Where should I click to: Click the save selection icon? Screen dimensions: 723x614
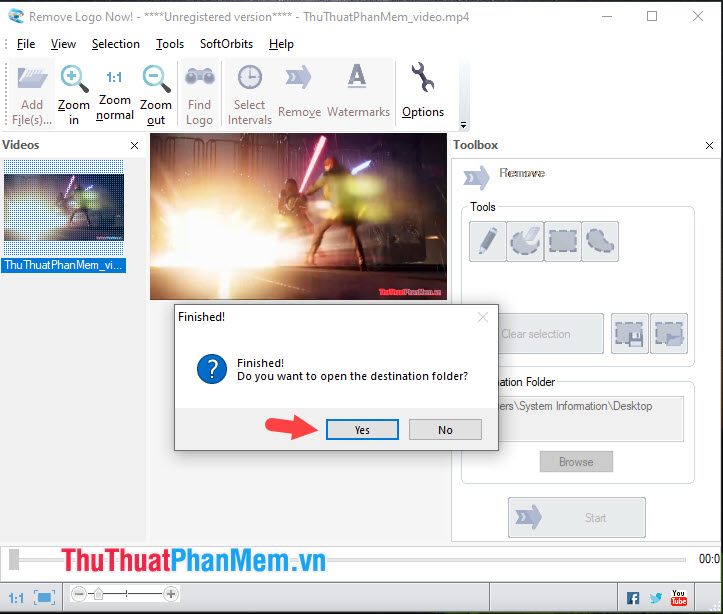coord(629,334)
